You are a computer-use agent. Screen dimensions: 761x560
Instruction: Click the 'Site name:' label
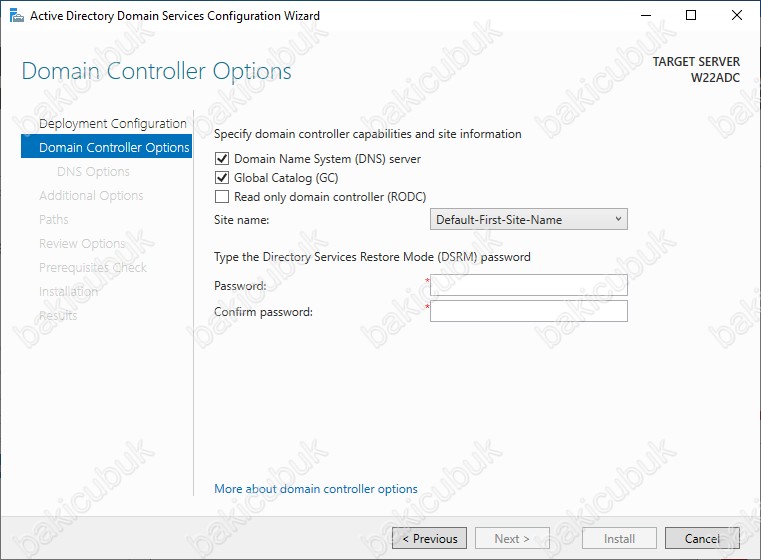click(x=242, y=220)
